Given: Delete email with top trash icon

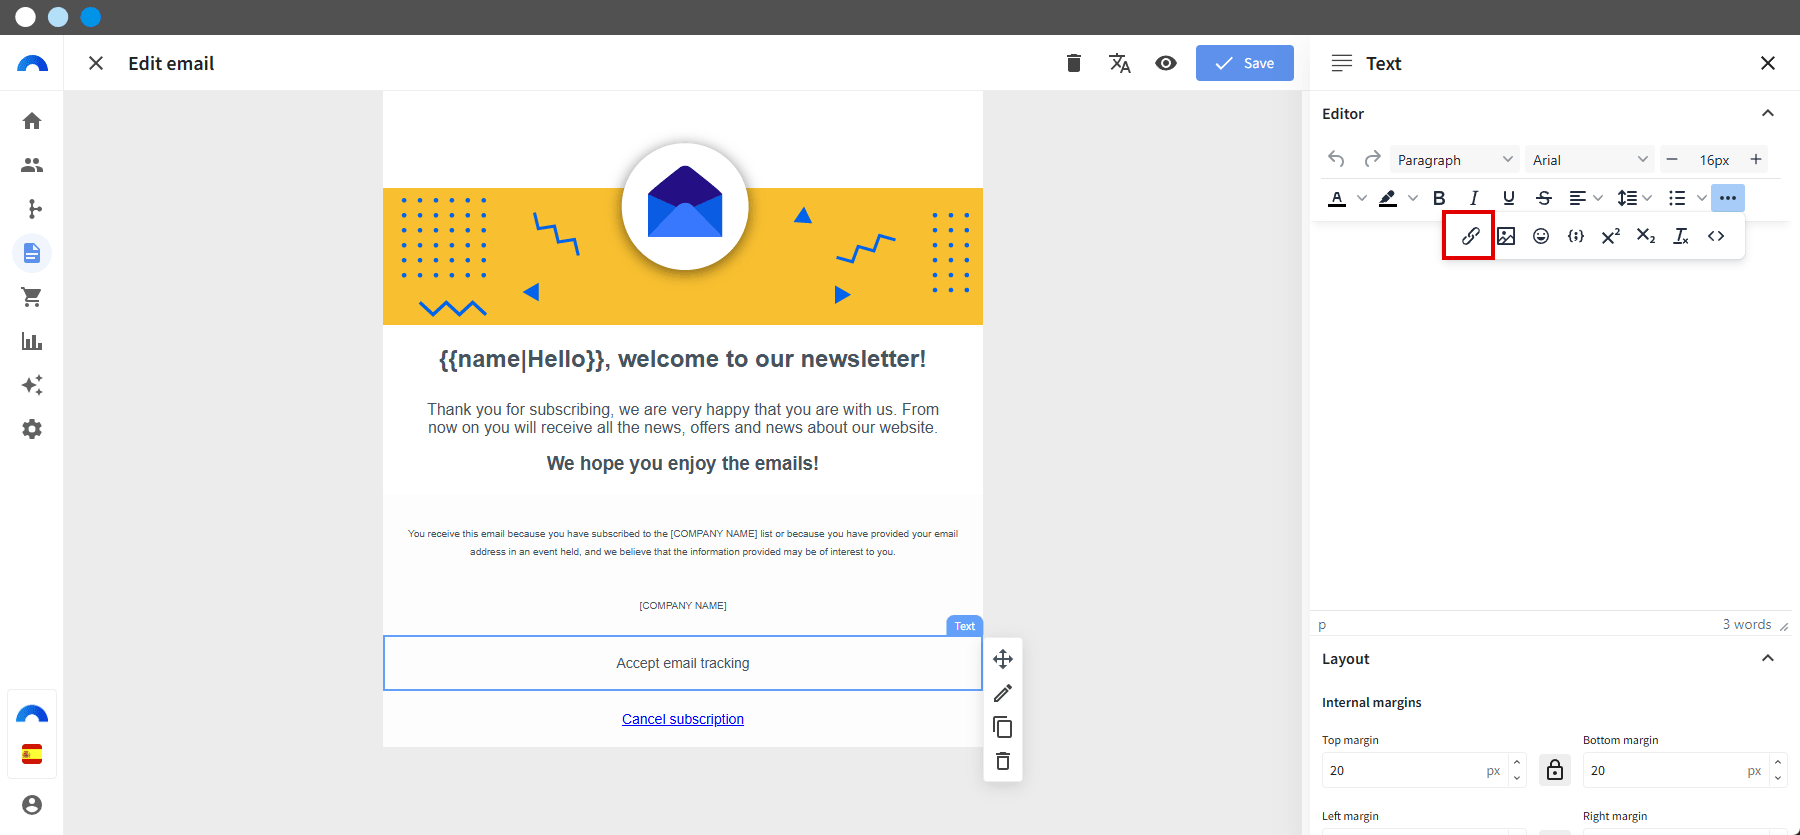Looking at the screenshot, I should pos(1074,63).
